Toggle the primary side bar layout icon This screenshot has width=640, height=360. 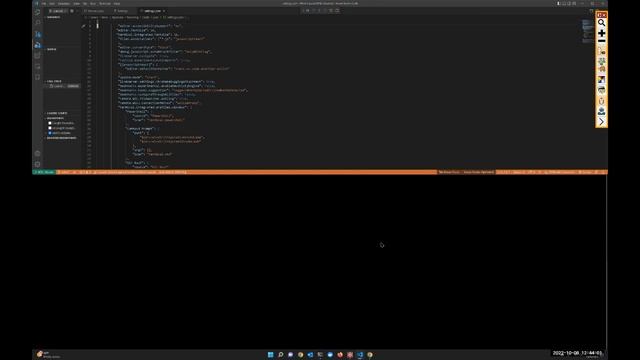tap(558, 3)
